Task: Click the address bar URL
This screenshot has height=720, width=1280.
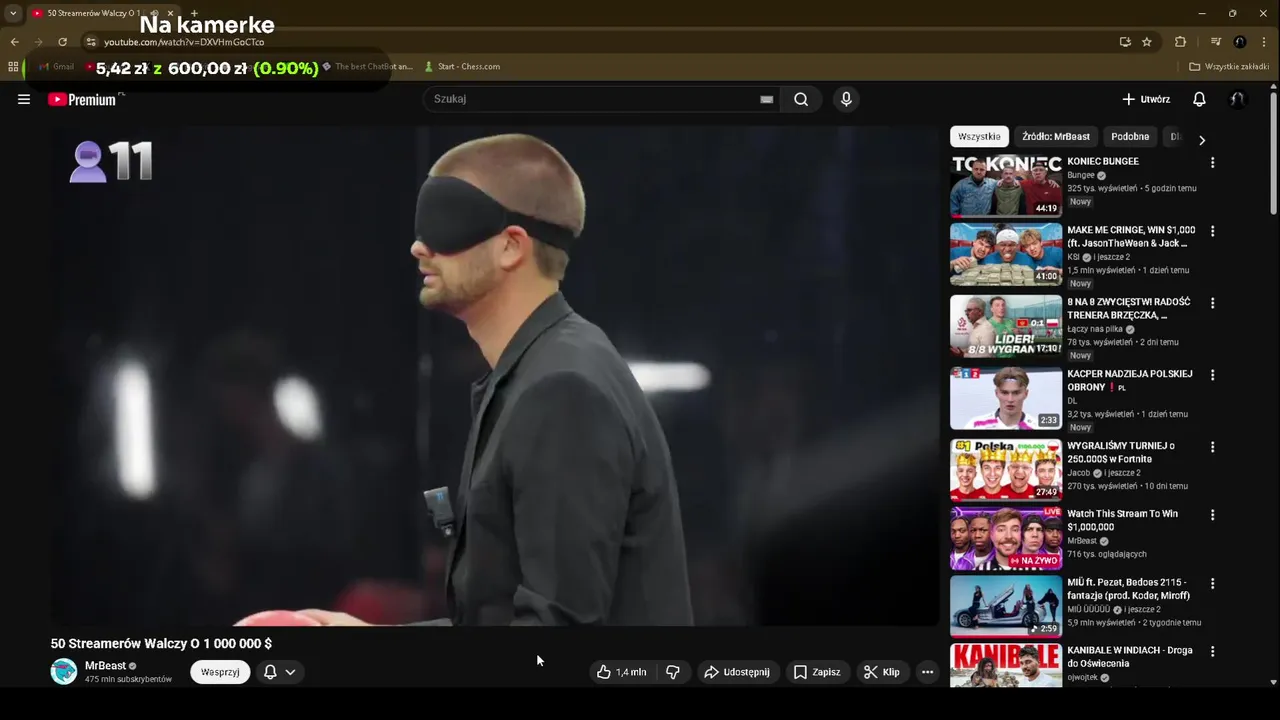Action: (x=184, y=42)
